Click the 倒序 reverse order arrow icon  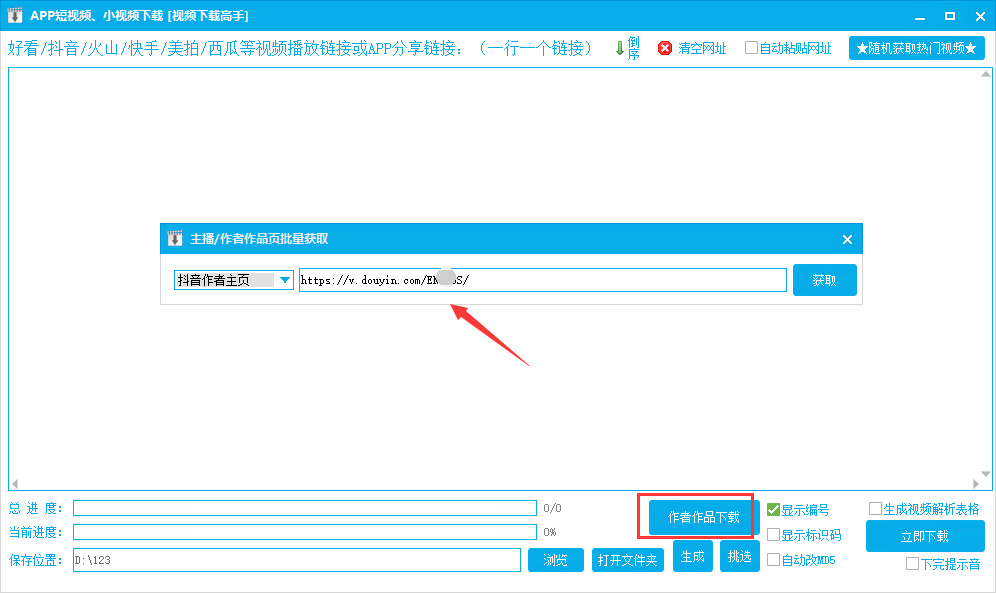[x=620, y=48]
